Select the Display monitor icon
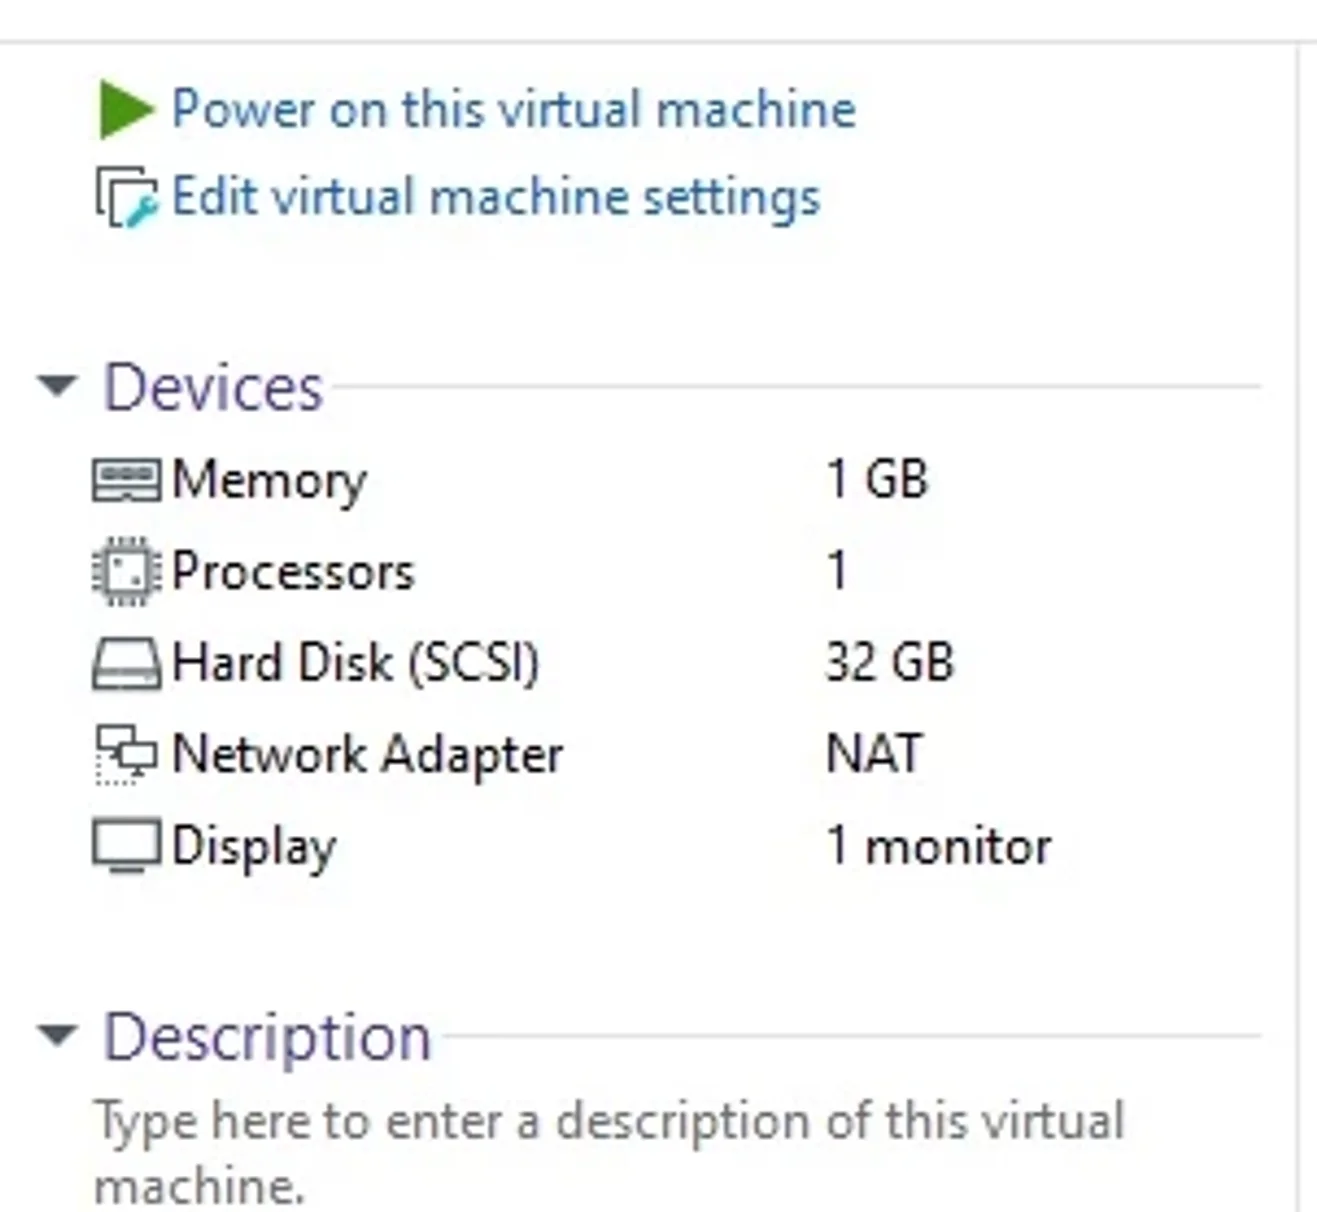This screenshot has width=1317, height=1212. [x=126, y=847]
